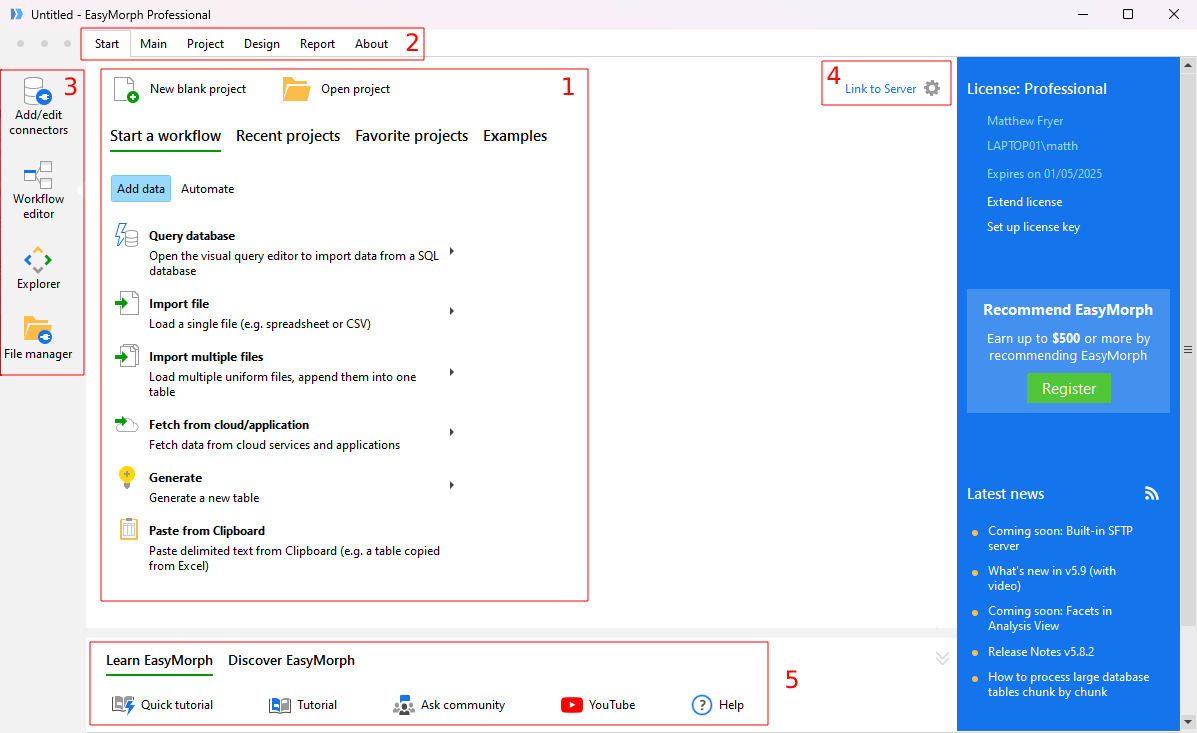Open the Report menu tab
This screenshot has height=733, width=1197.
point(318,44)
